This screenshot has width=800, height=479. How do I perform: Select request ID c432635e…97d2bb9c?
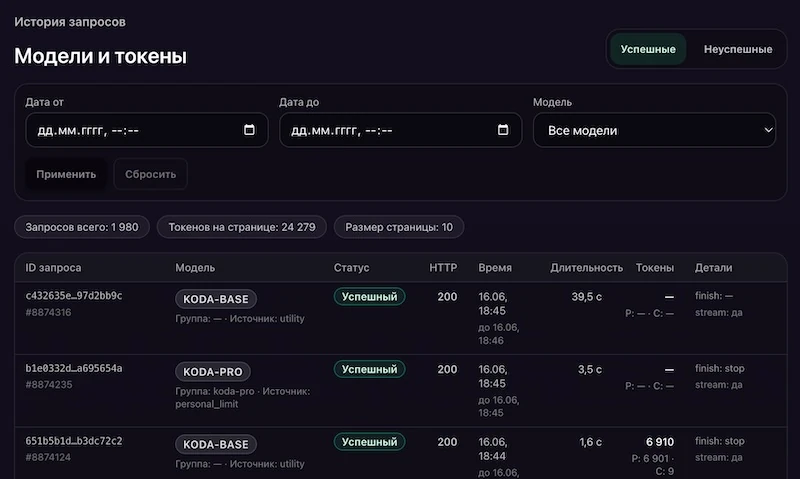(74, 295)
